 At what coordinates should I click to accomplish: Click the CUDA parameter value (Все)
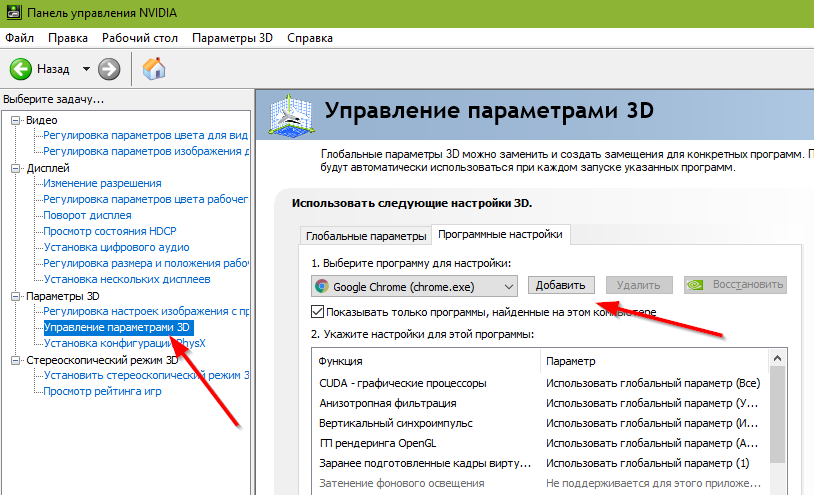[x=653, y=383]
